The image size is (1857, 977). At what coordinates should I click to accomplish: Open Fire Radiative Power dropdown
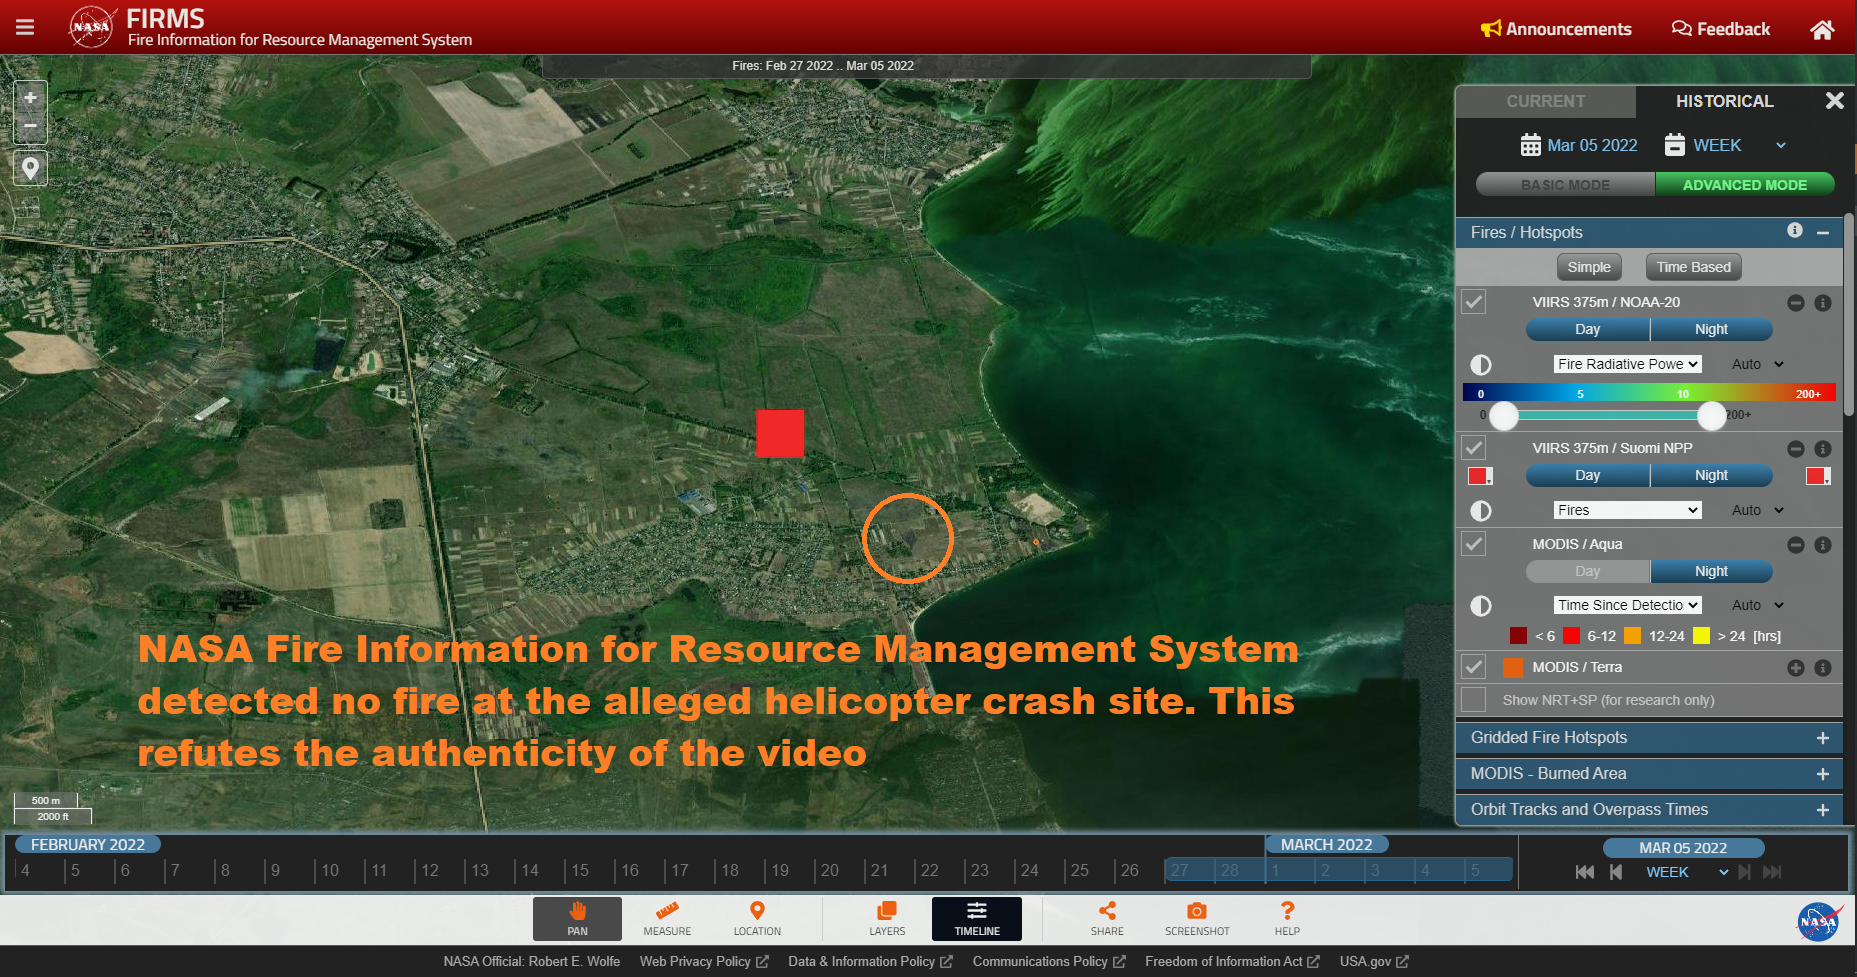[1628, 364]
